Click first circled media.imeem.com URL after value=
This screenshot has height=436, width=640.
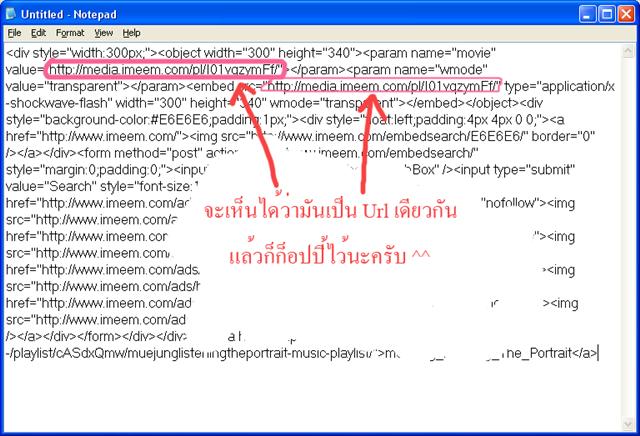tap(166, 70)
